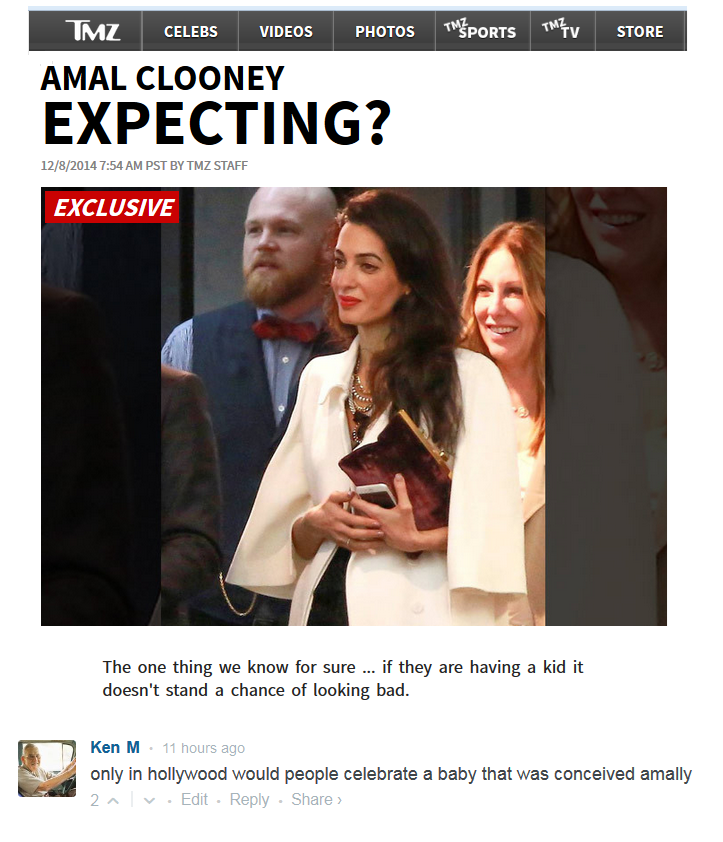
Task: Open the Ken M profile name link
Action: (115, 747)
